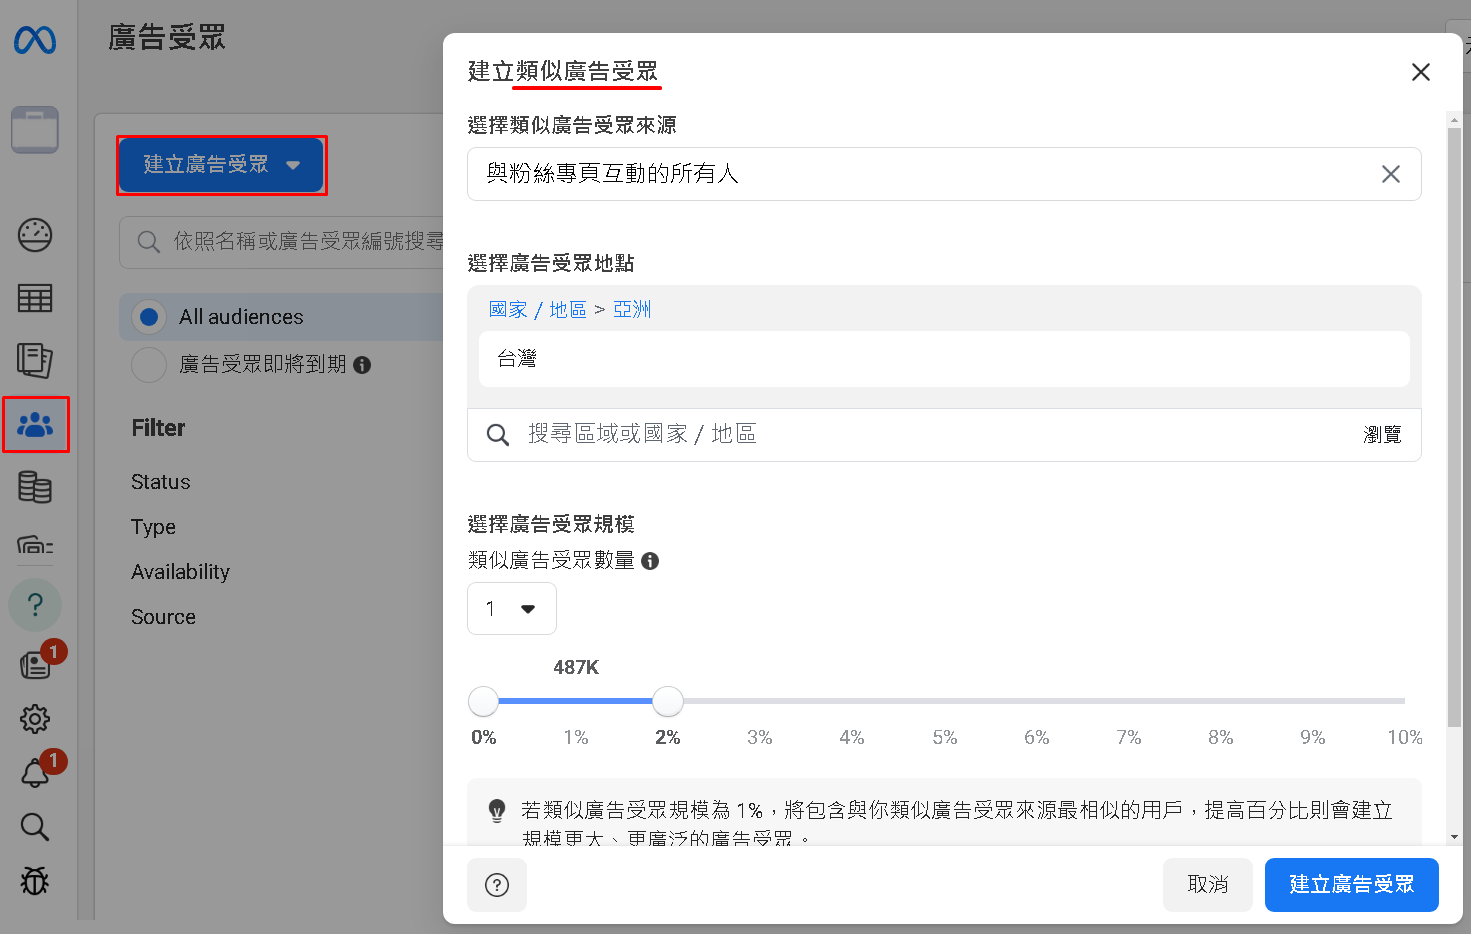Screen dimensions: 1471x934
Task: Expand the Status filter
Action: coord(161,482)
